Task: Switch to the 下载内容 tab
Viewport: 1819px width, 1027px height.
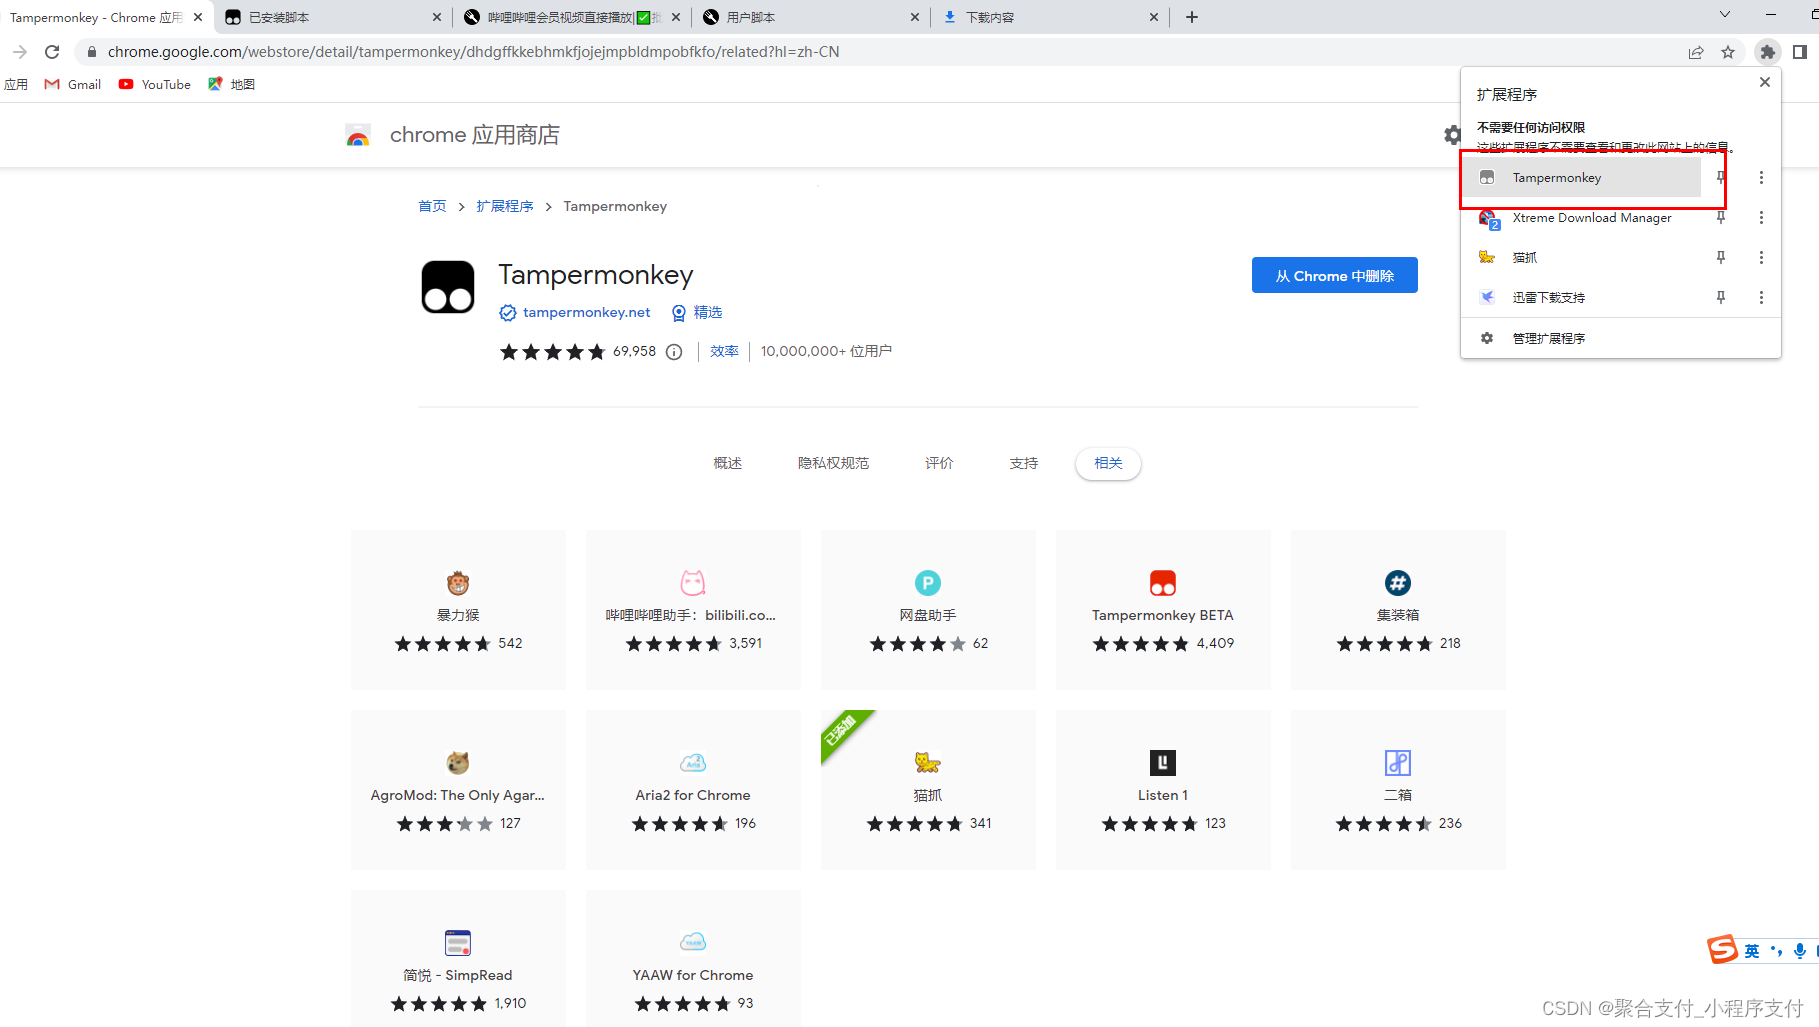Action: tap(1050, 17)
